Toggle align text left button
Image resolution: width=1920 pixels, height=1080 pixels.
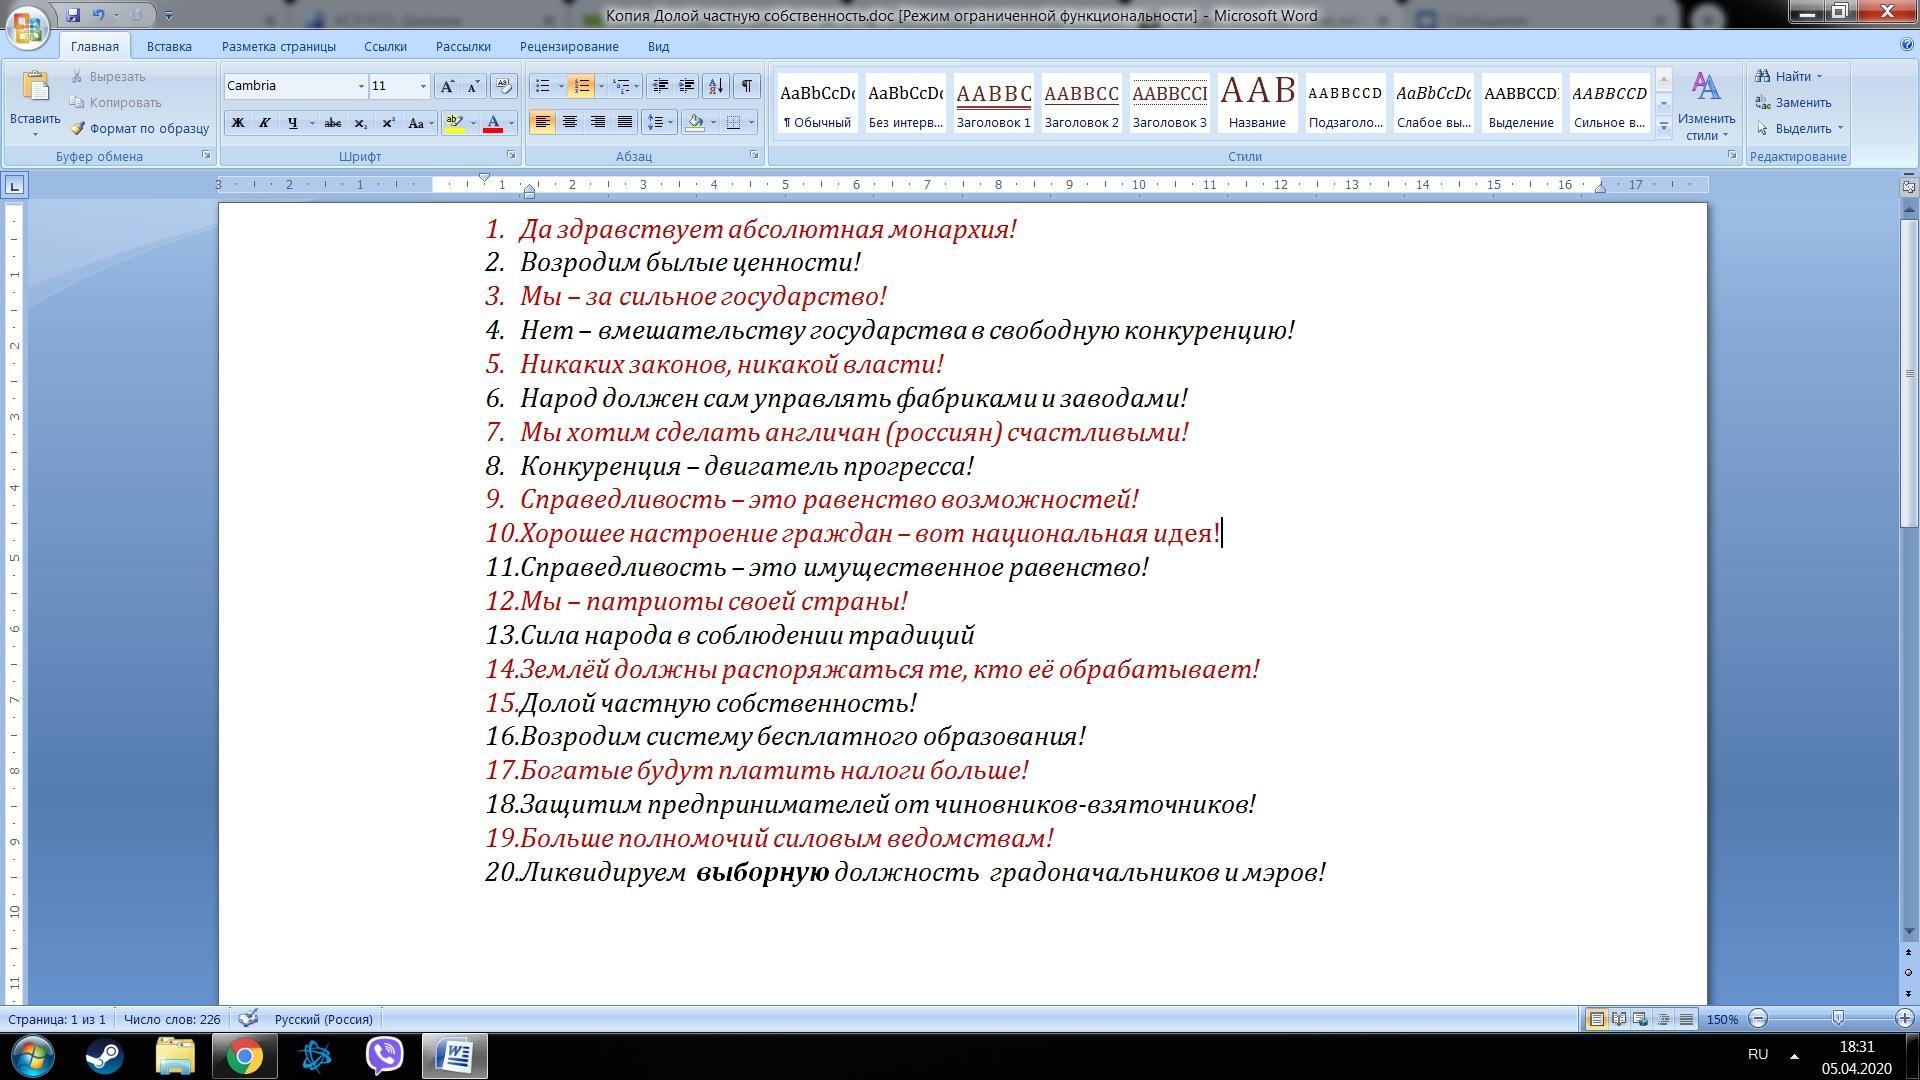(x=542, y=122)
